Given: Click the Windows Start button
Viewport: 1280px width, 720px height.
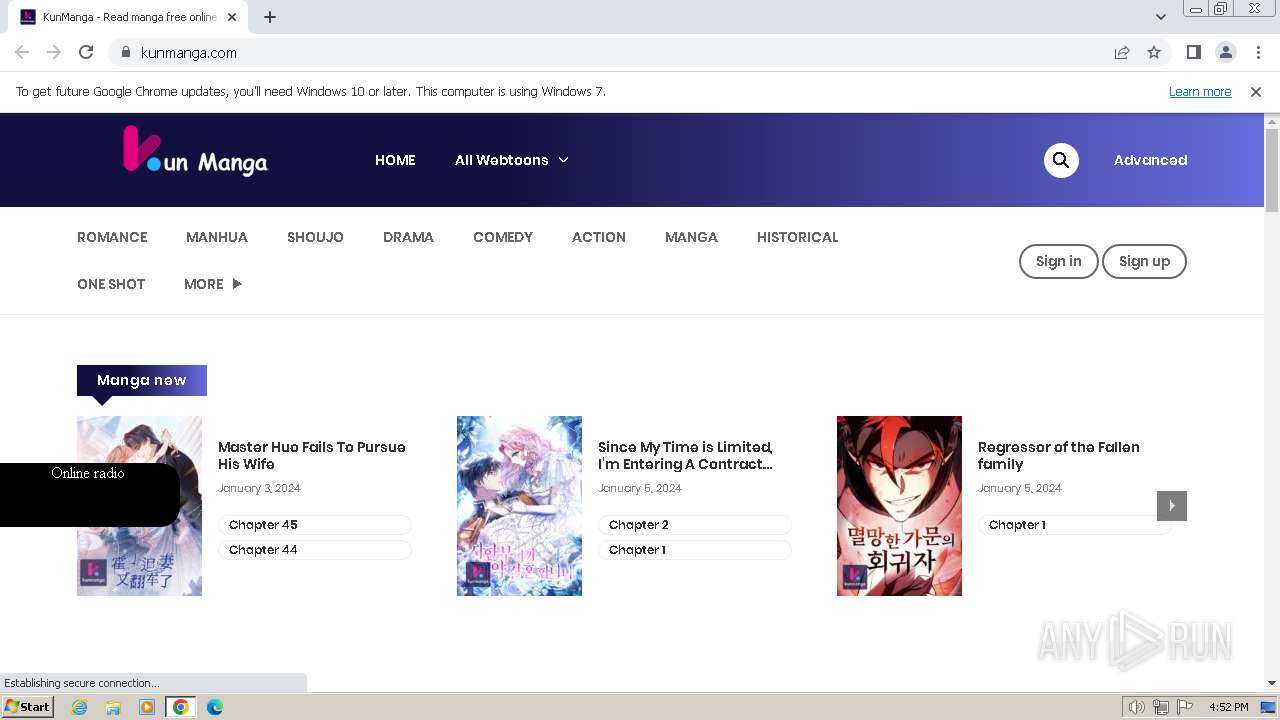Looking at the screenshot, I should point(28,707).
